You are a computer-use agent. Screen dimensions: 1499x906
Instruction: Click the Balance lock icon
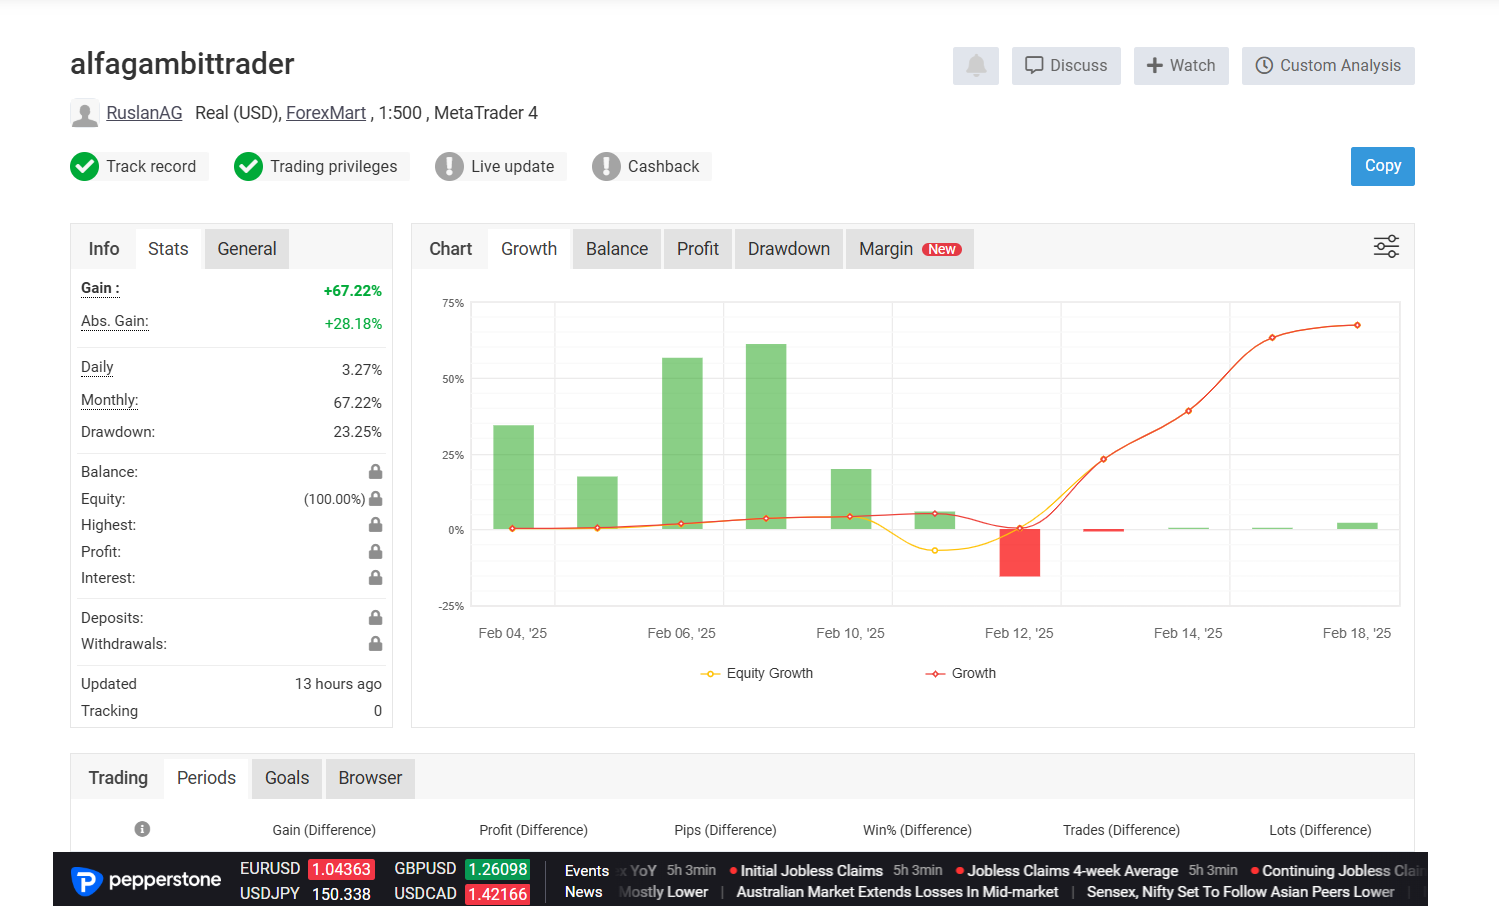375,471
